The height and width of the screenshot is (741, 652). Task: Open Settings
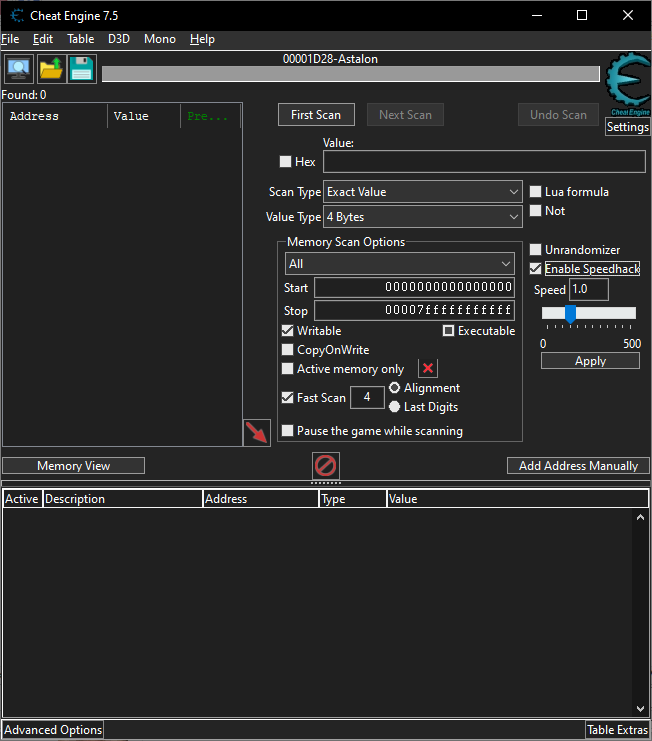628,127
